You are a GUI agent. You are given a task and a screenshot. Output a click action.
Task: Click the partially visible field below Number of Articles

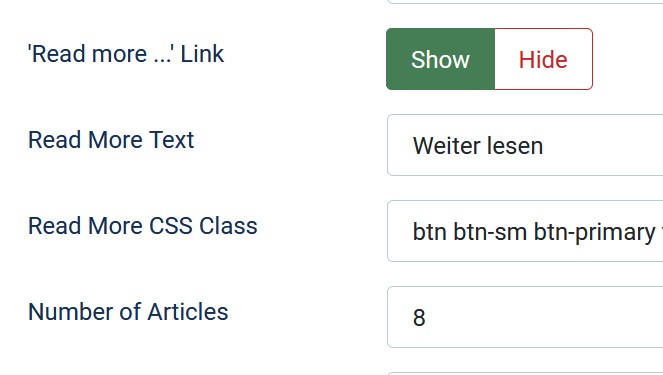pos(525,374)
